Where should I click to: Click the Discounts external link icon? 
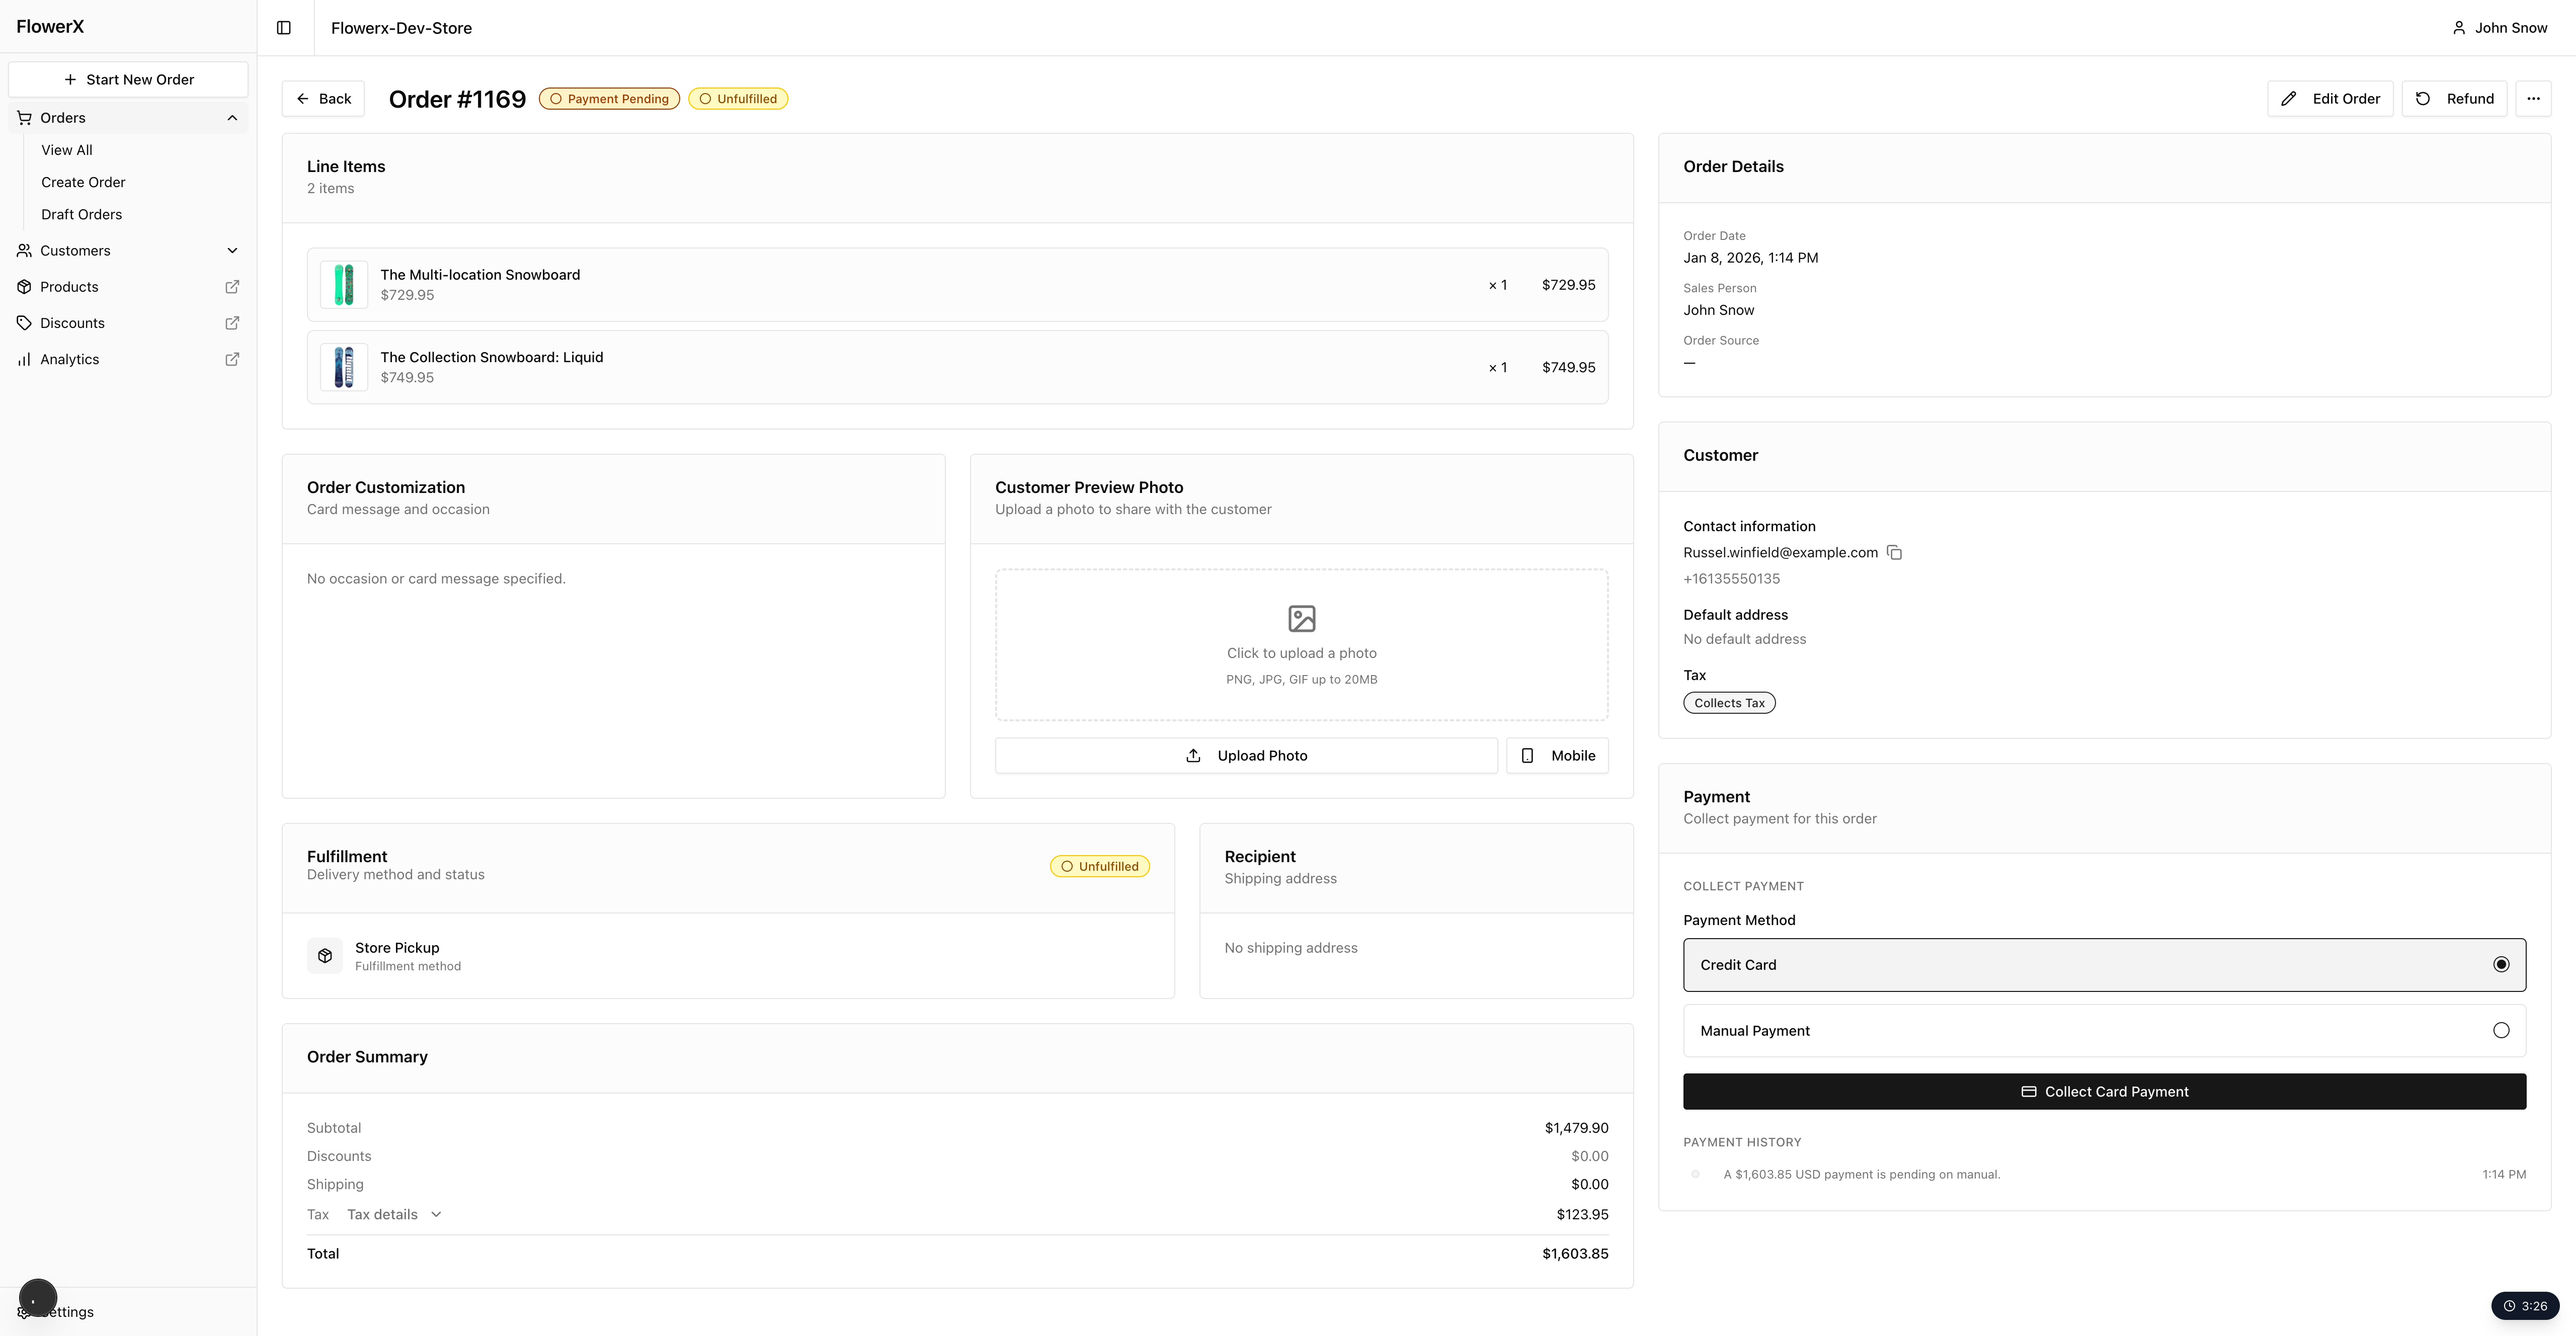[x=232, y=323]
